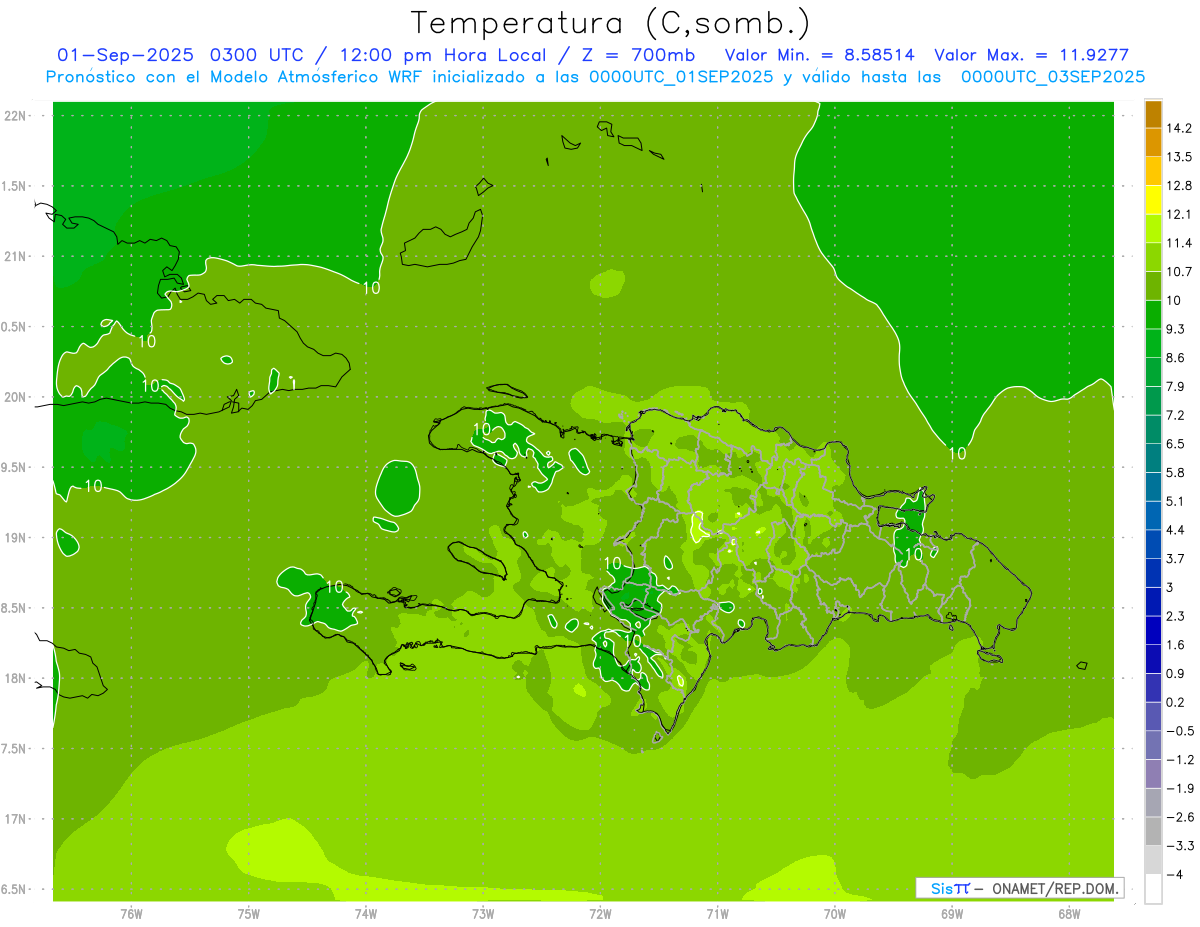The height and width of the screenshot is (927, 1200).
Task: Click the dark orange swatch above 14.2
Action: tap(1153, 115)
